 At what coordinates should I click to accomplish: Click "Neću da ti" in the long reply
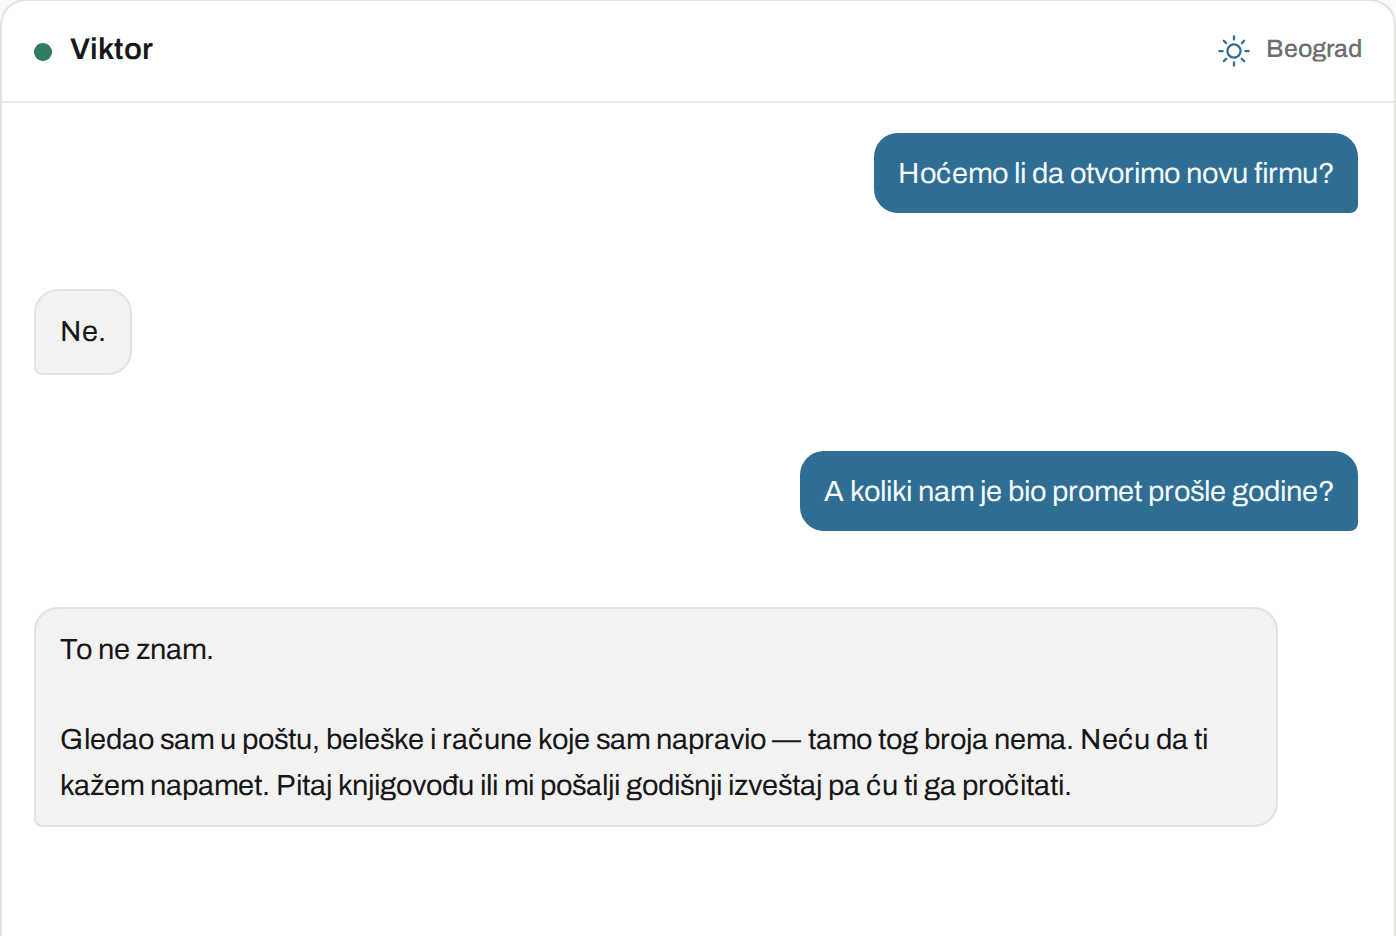coord(1144,740)
